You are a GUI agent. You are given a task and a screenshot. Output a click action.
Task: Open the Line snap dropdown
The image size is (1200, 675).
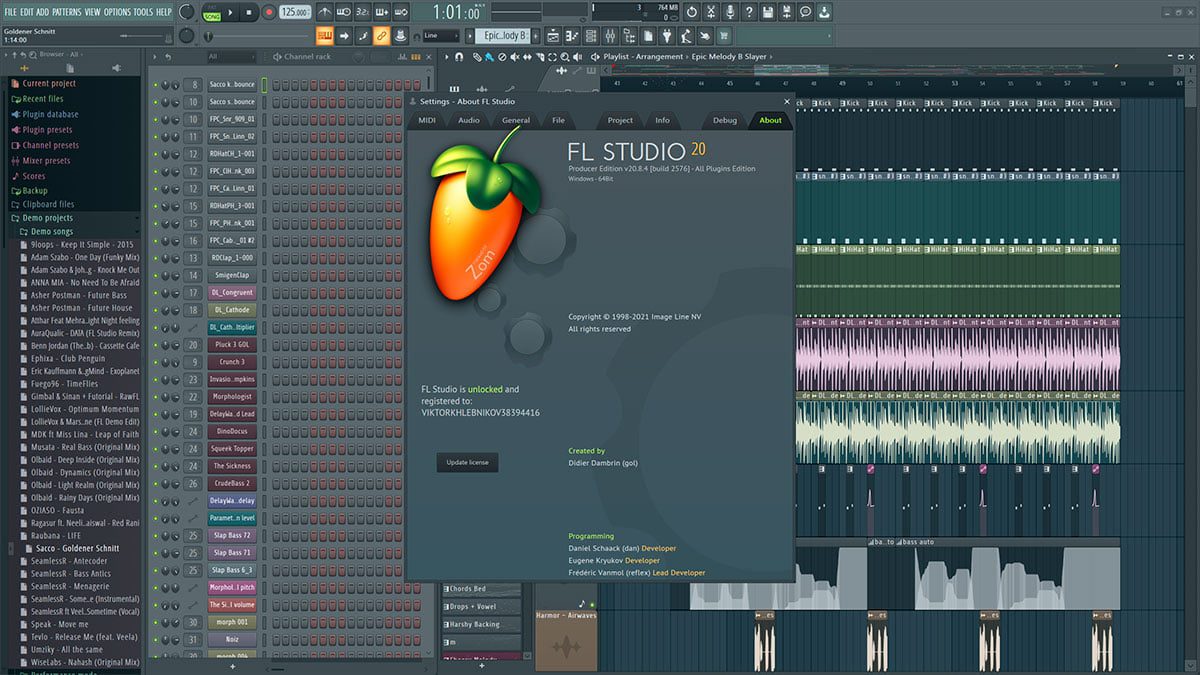441,36
